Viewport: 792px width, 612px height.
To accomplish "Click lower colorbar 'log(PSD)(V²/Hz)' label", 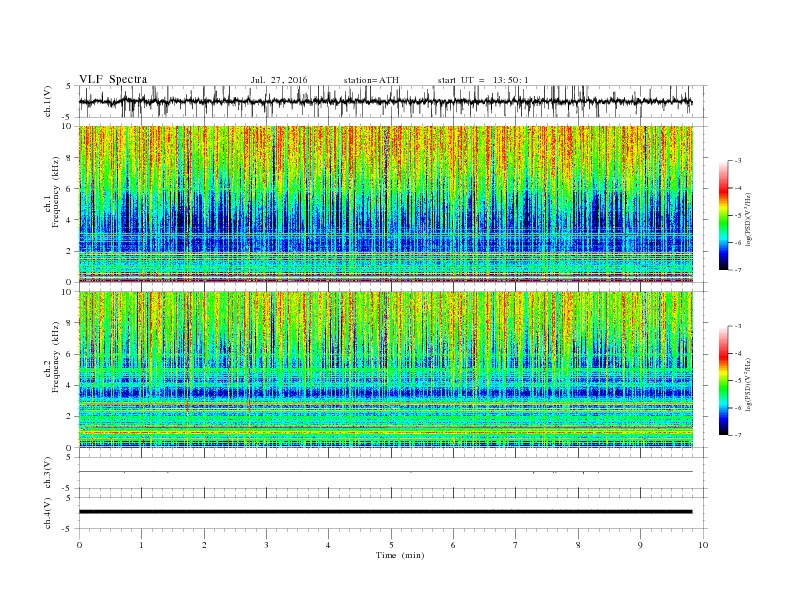I will click(x=749, y=383).
